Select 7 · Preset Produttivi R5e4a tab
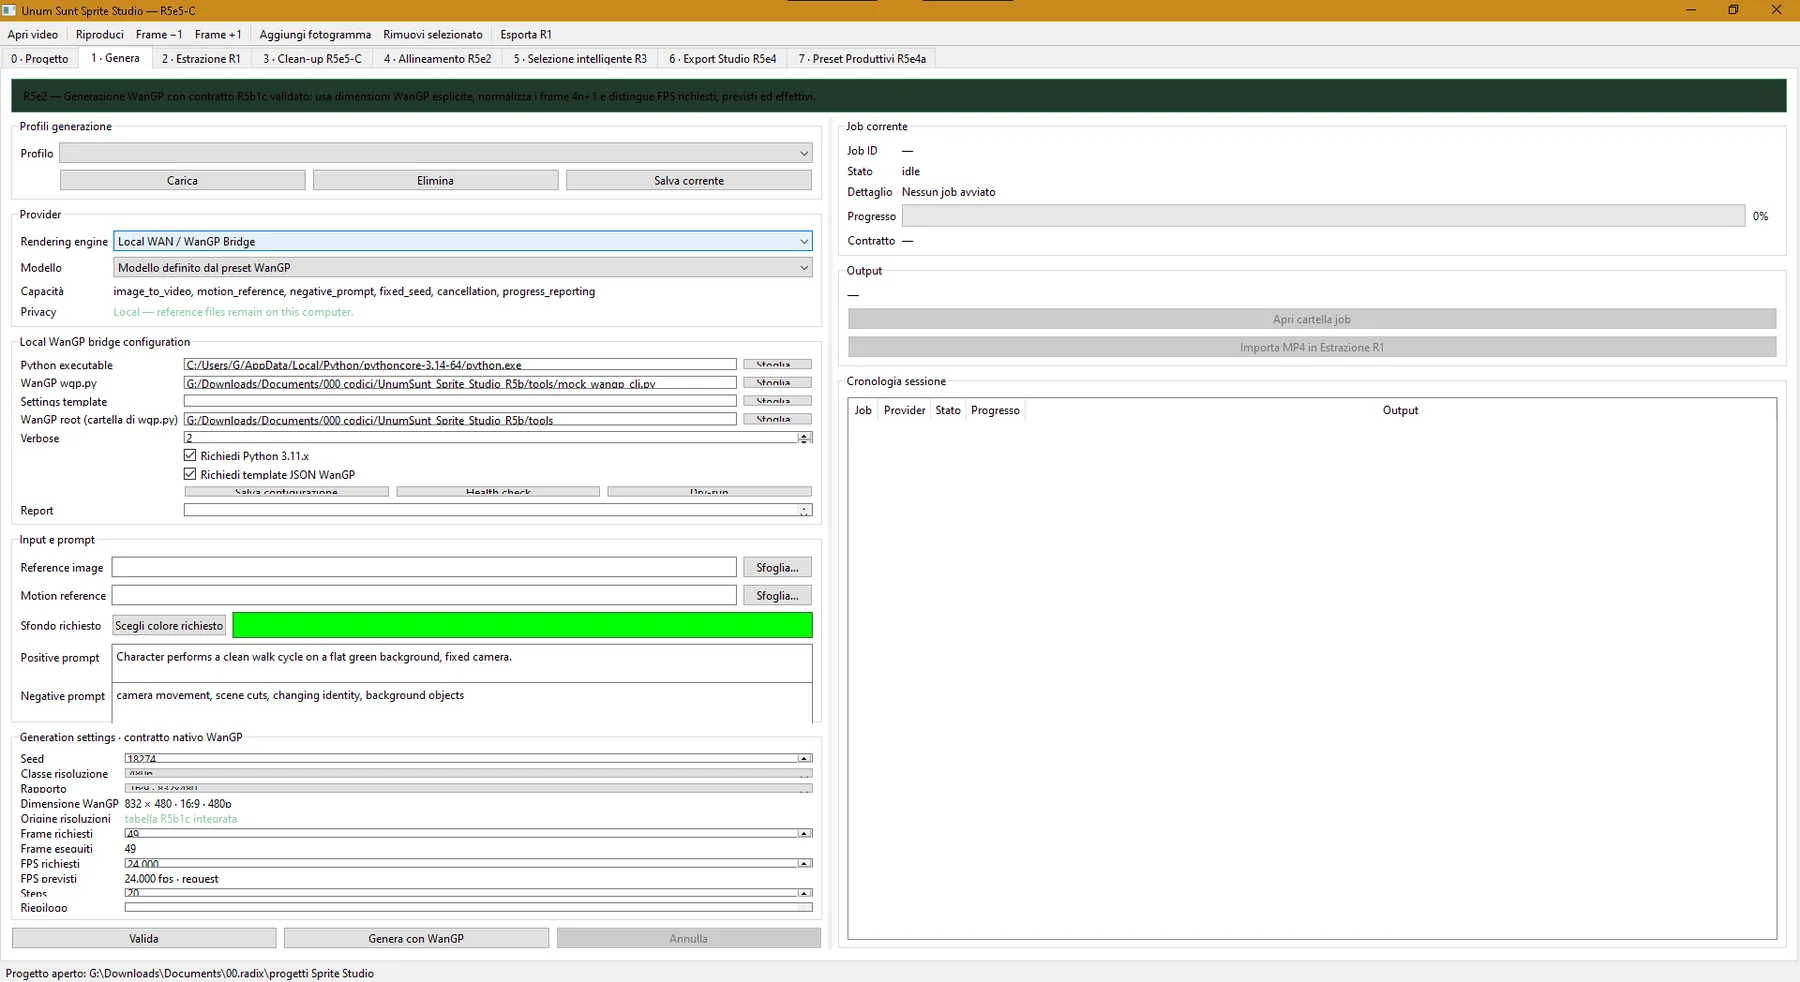 (x=862, y=59)
